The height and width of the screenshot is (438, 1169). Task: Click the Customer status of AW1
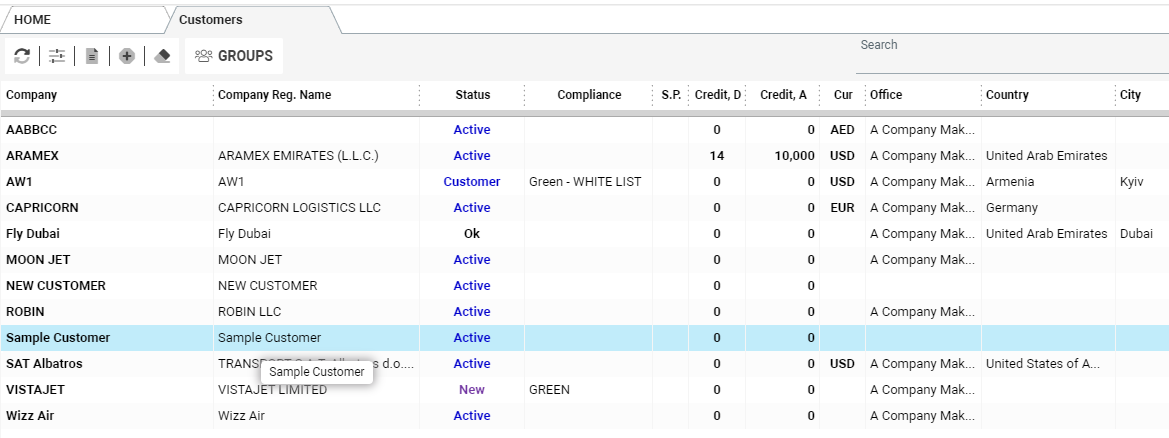click(471, 182)
